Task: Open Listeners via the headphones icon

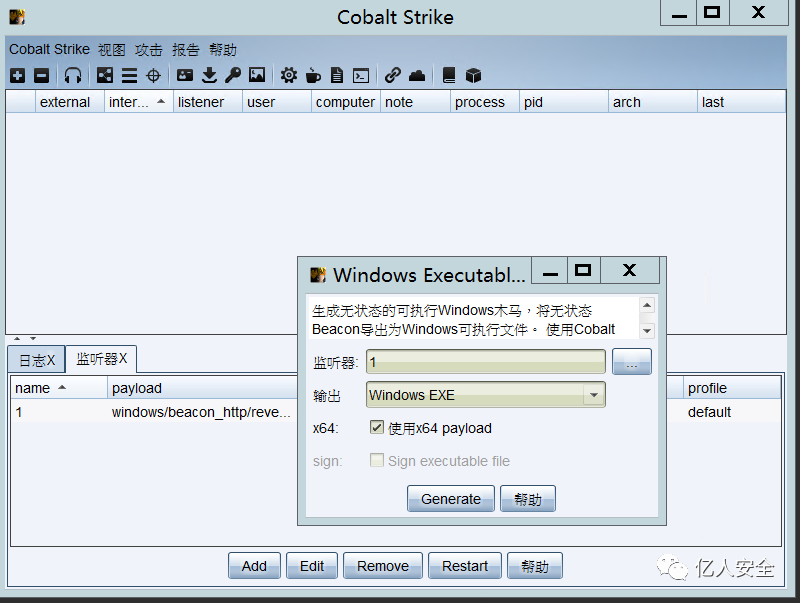Action: [x=72, y=76]
